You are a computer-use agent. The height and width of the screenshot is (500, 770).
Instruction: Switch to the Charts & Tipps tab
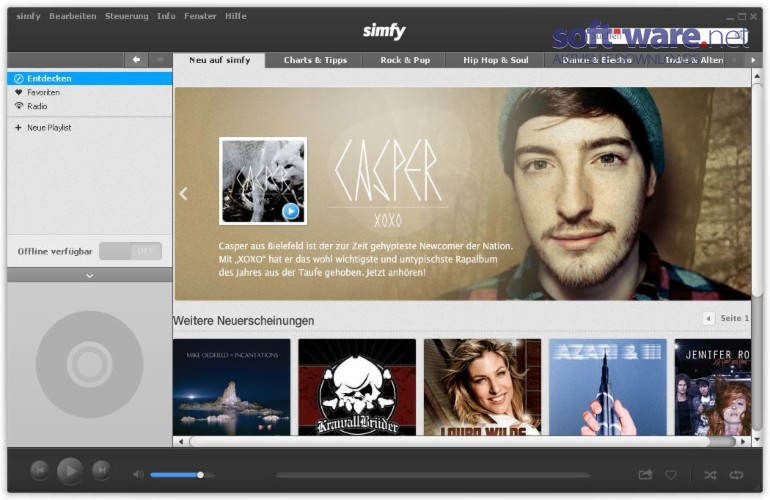click(315, 60)
